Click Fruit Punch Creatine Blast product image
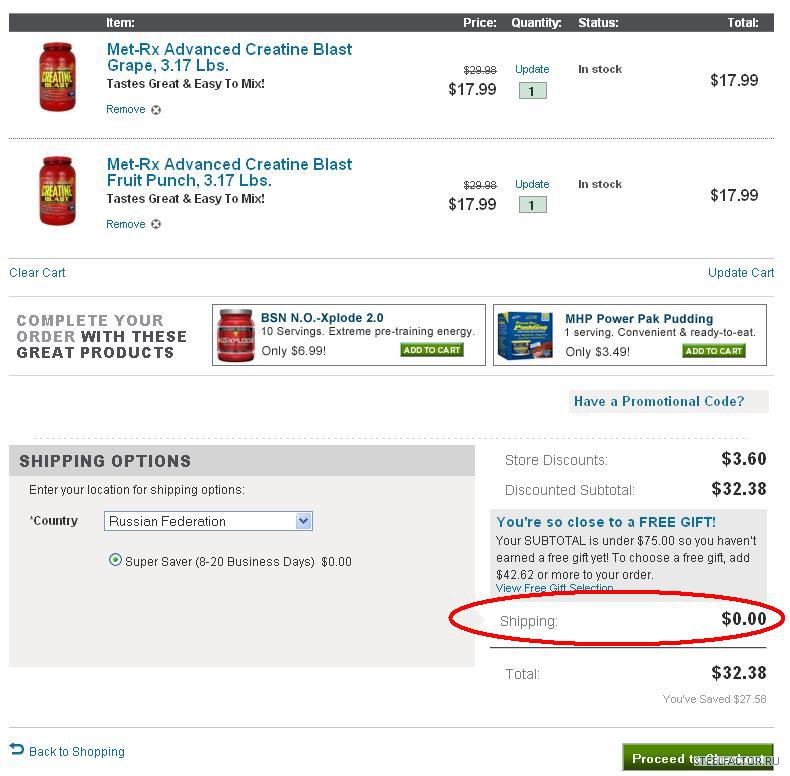790x776 pixels. [57, 191]
